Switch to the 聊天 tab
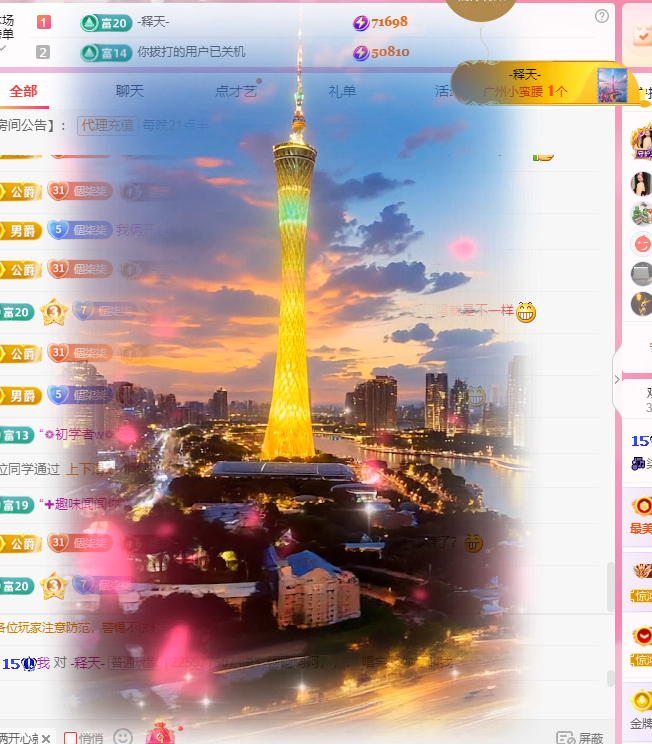Image resolution: width=652 pixels, height=744 pixels. pos(130,91)
